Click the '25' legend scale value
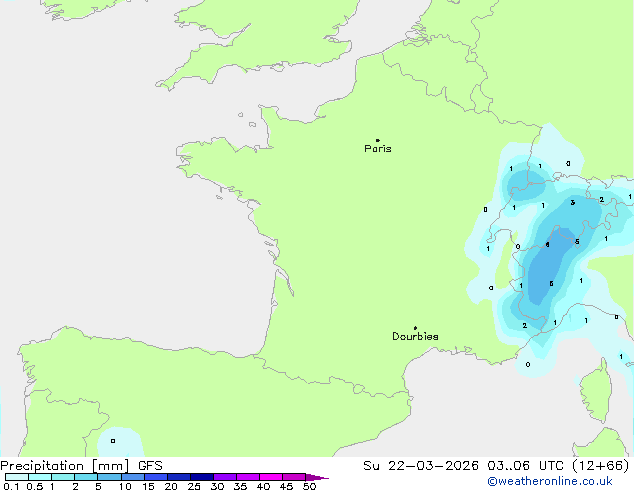Image resolution: width=634 pixels, height=490 pixels. click(194, 486)
